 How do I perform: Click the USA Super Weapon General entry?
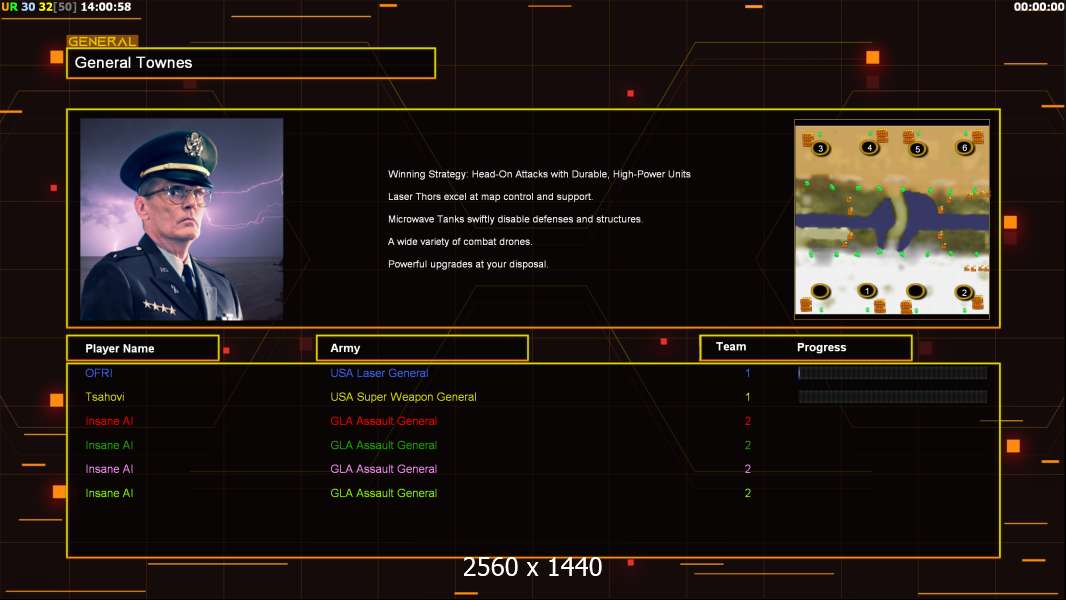[x=403, y=397]
